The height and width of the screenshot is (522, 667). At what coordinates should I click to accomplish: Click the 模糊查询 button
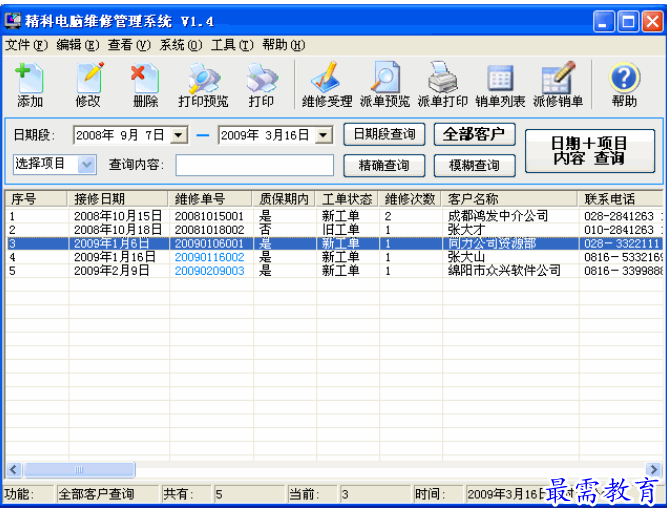point(474,165)
